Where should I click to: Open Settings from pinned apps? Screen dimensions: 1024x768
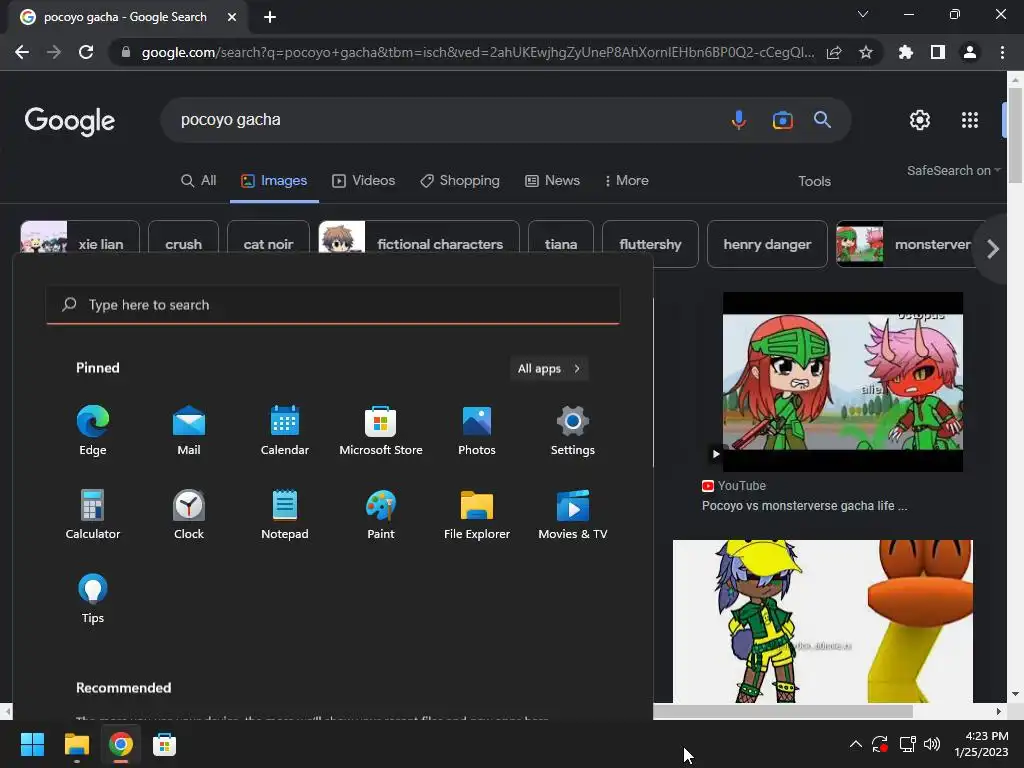click(573, 430)
